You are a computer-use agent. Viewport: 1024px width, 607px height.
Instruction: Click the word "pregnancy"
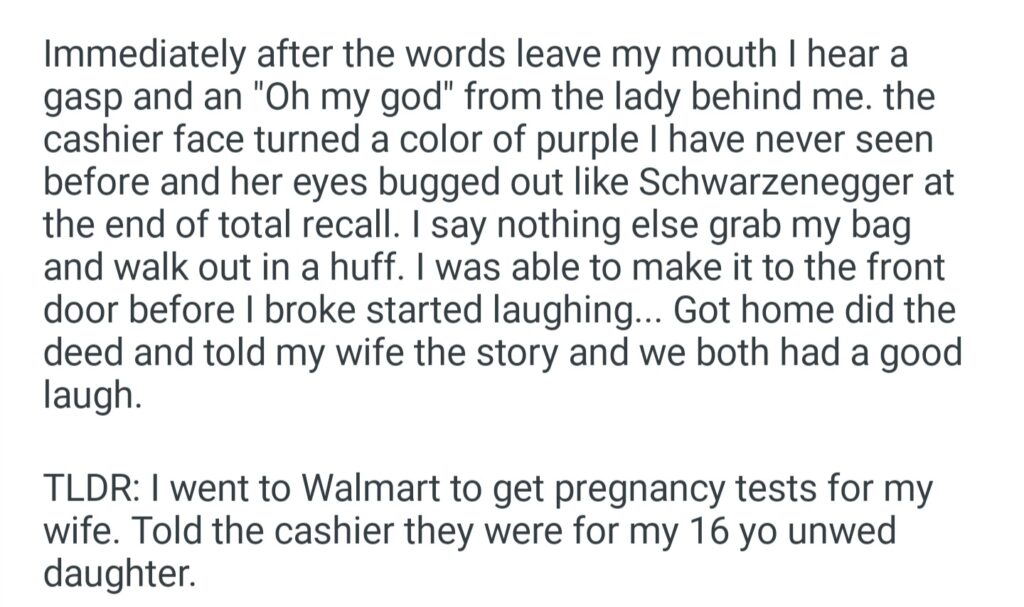point(624,492)
